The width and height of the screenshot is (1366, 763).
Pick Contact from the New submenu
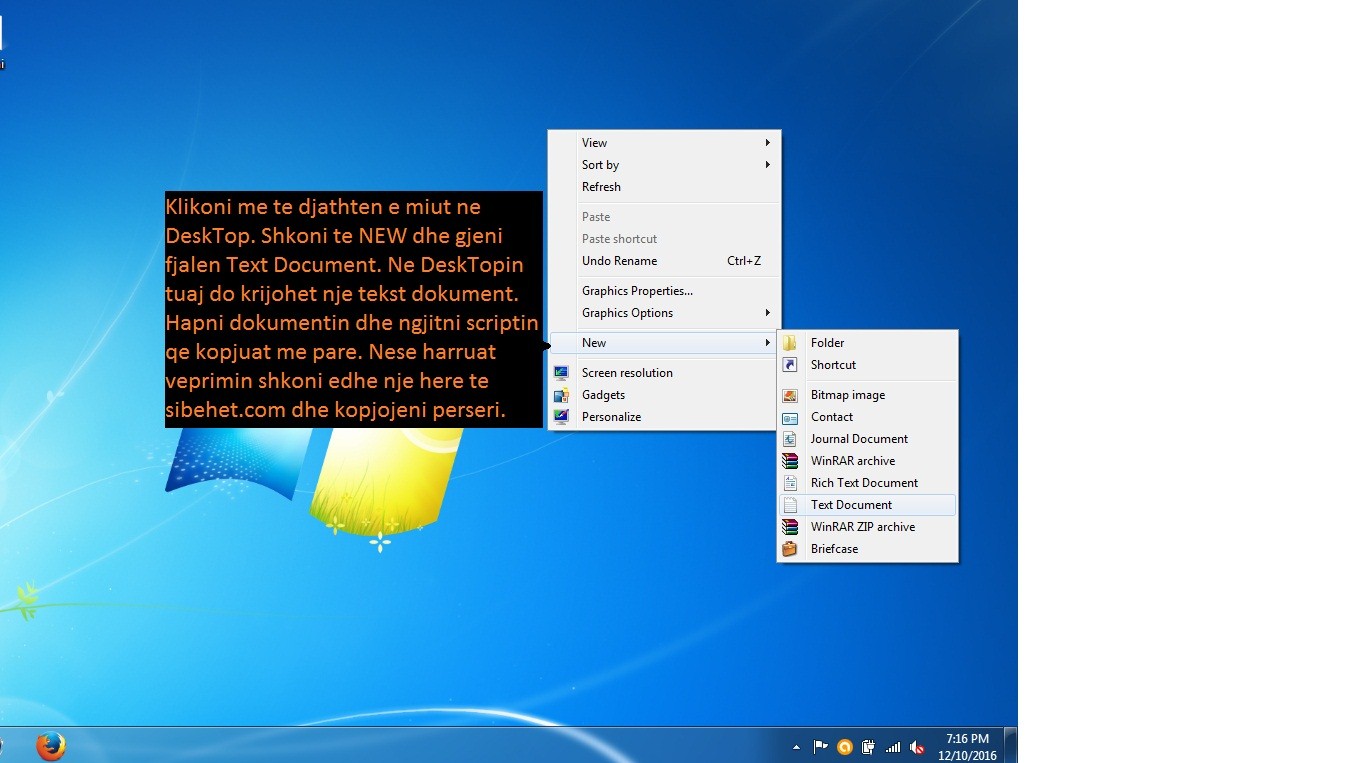pyautogui.click(x=867, y=417)
